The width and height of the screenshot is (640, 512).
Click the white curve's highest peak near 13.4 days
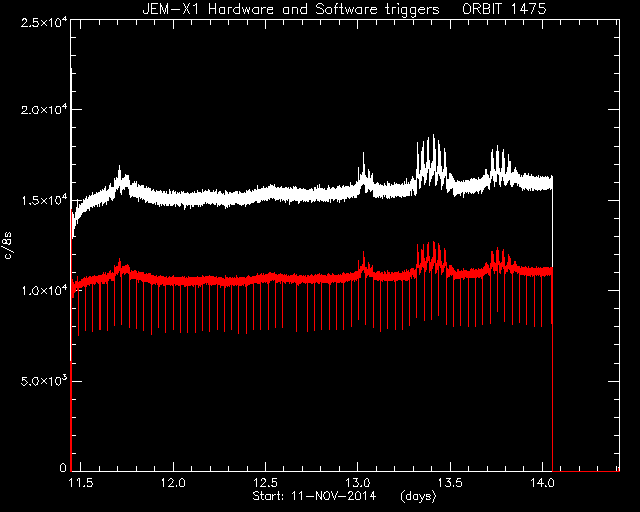(433, 136)
